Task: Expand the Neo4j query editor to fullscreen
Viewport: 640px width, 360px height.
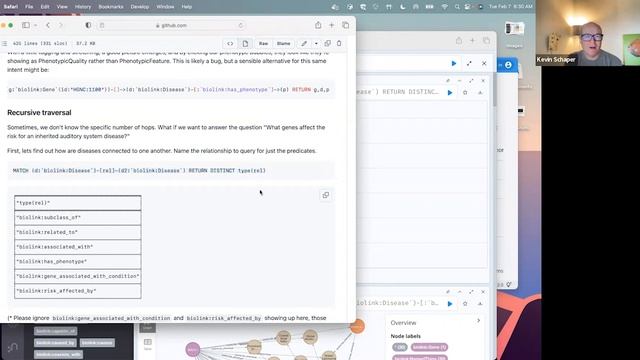Action: tap(469, 63)
